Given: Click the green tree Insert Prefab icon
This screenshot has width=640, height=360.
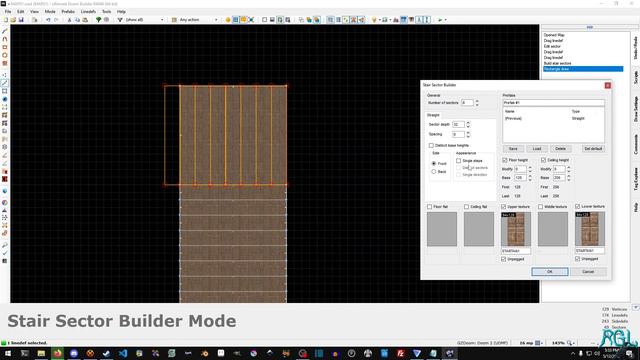Looking at the screenshot, I should coord(98,20).
